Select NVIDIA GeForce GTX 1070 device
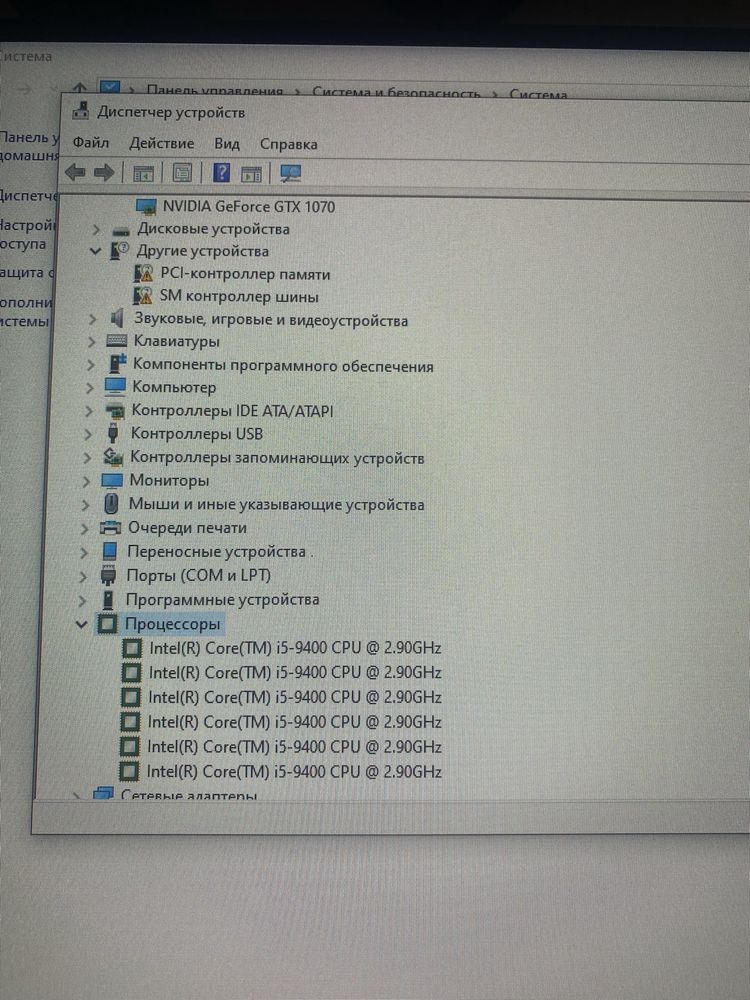750x1000 pixels. point(249,206)
